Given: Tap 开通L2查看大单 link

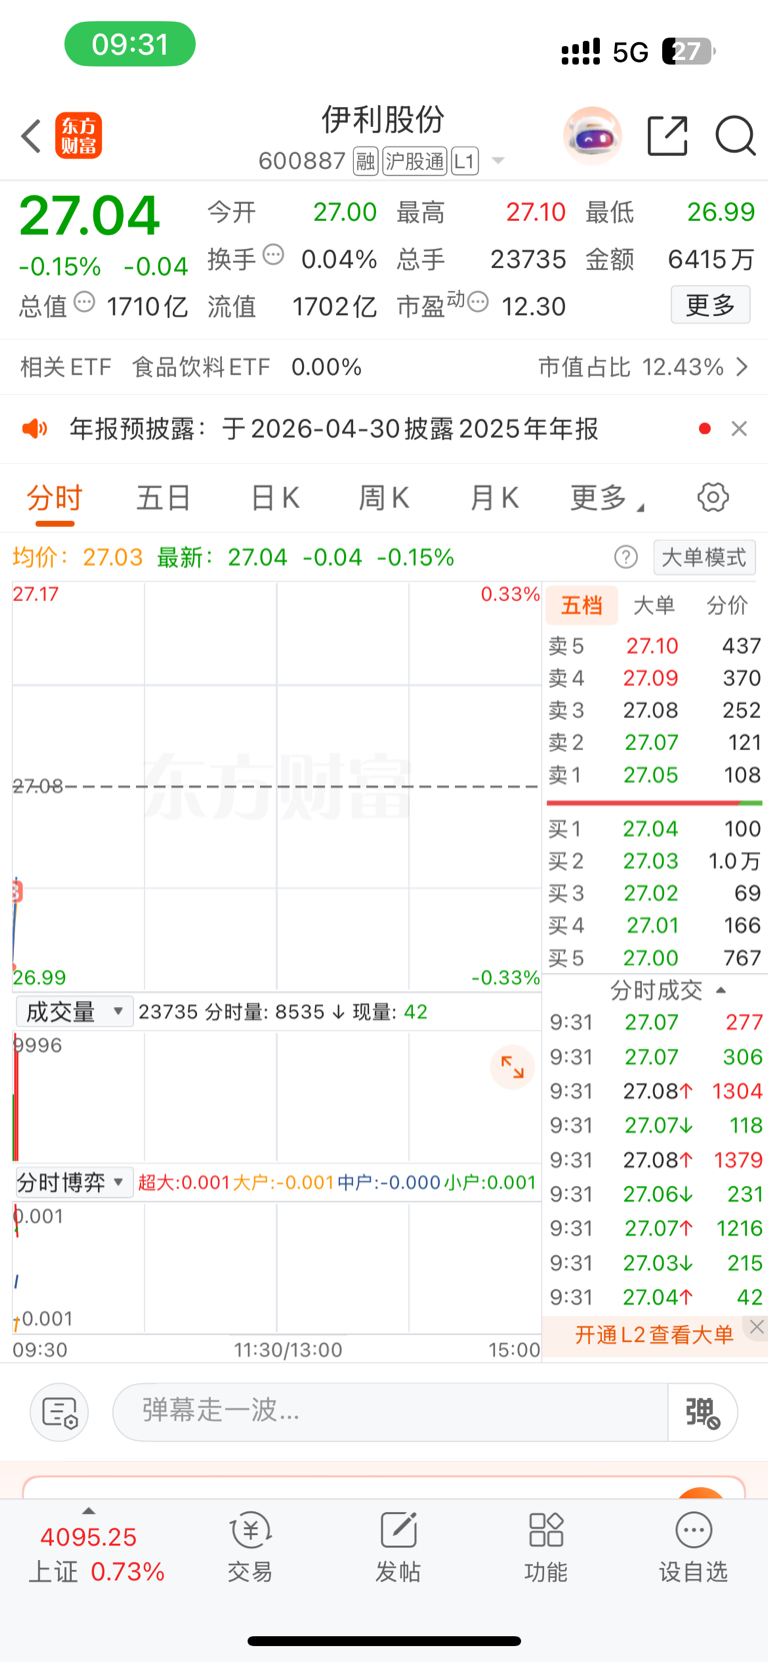Looking at the screenshot, I should point(654,1334).
